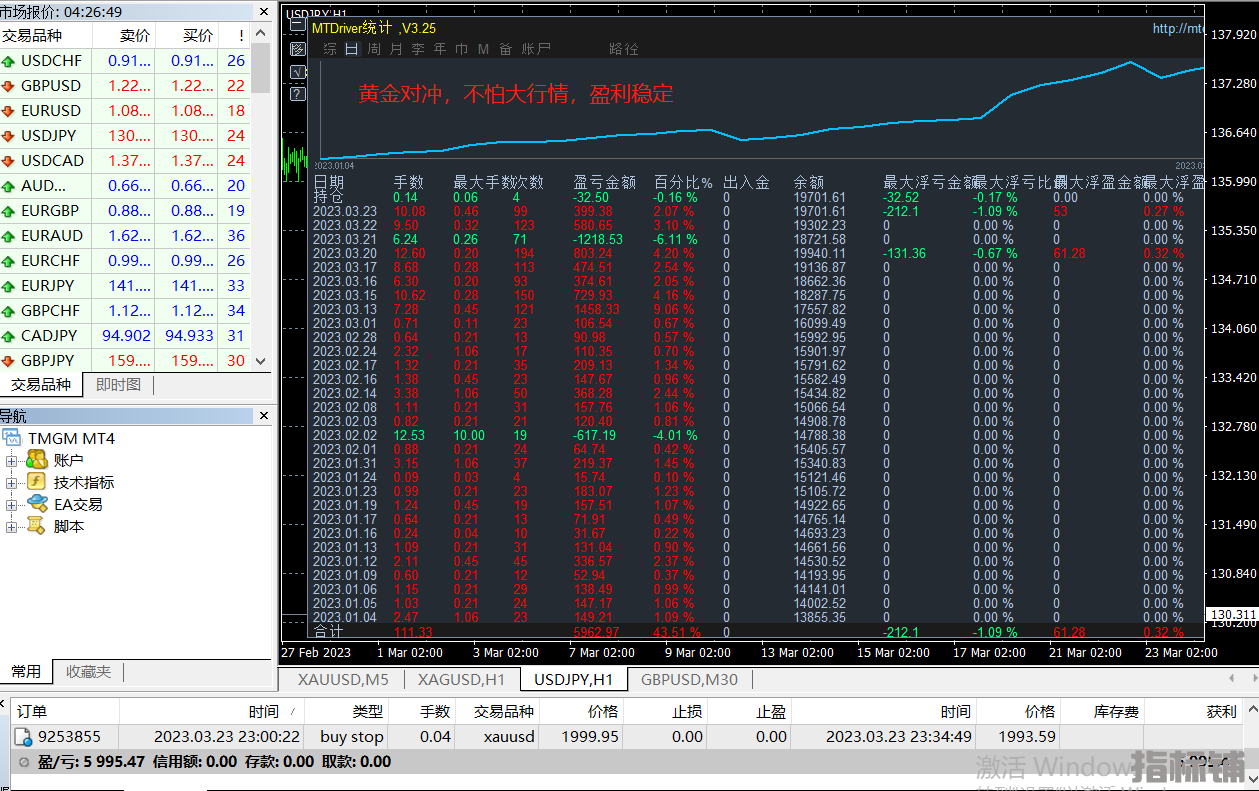Click the http://mt link in MTDriver header
1259x791 pixels.
1178,29
